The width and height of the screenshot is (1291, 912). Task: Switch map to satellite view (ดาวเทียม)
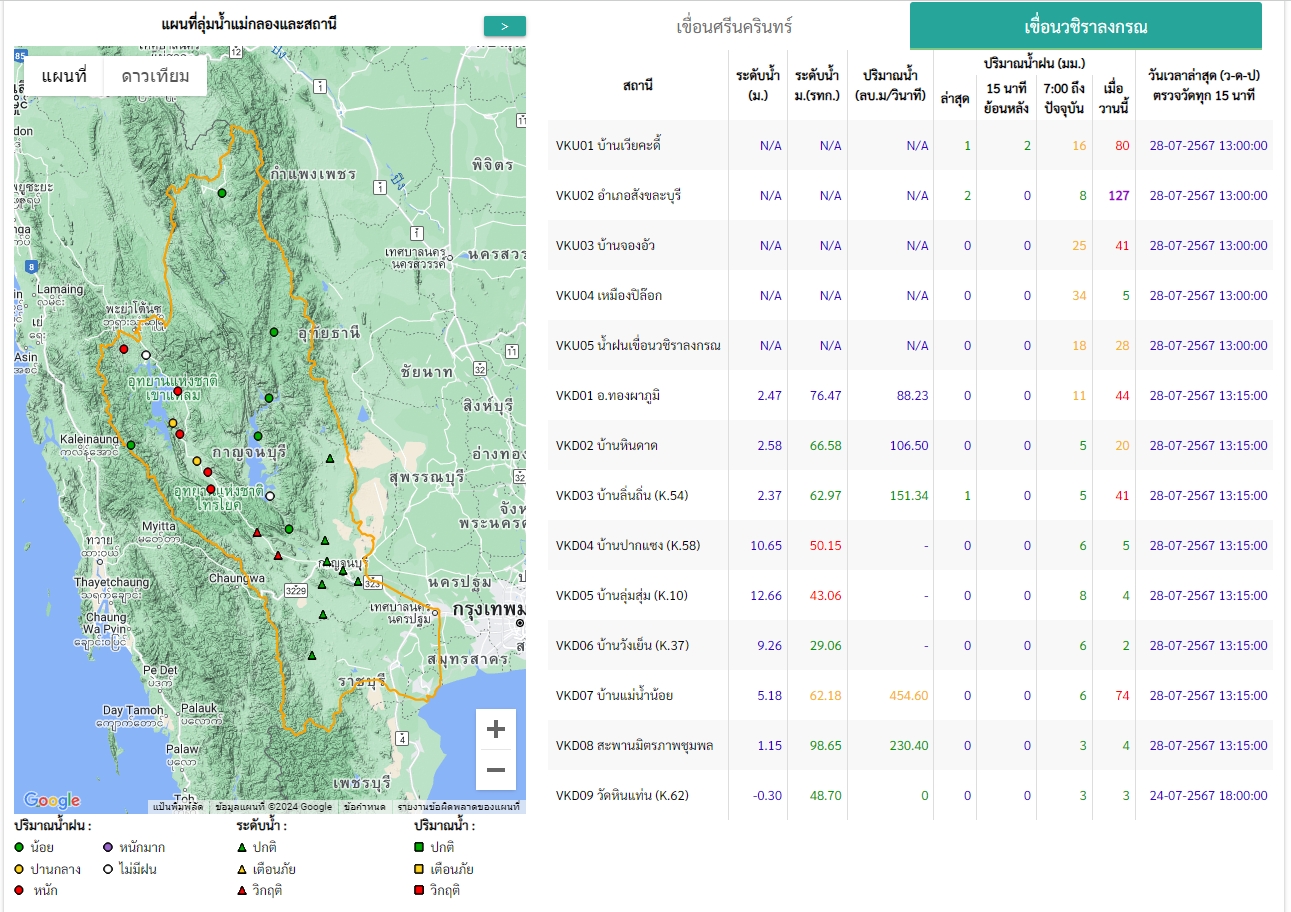tap(155, 76)
